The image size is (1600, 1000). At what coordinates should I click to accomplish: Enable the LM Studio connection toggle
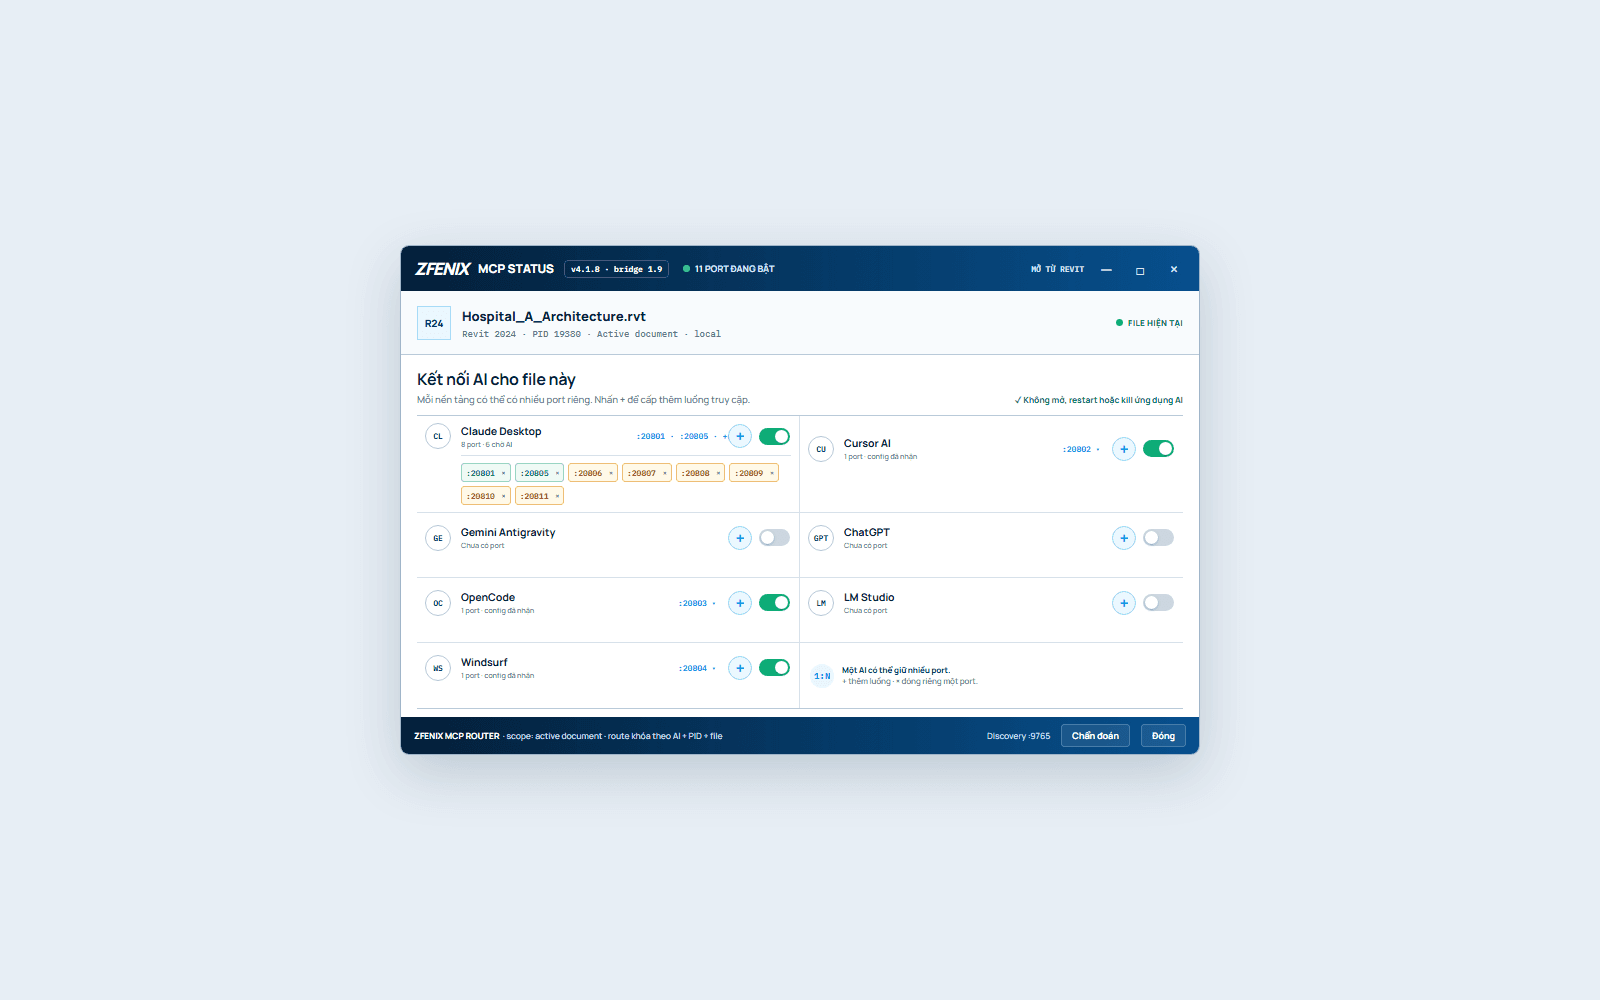click(x=1158, y=603)
